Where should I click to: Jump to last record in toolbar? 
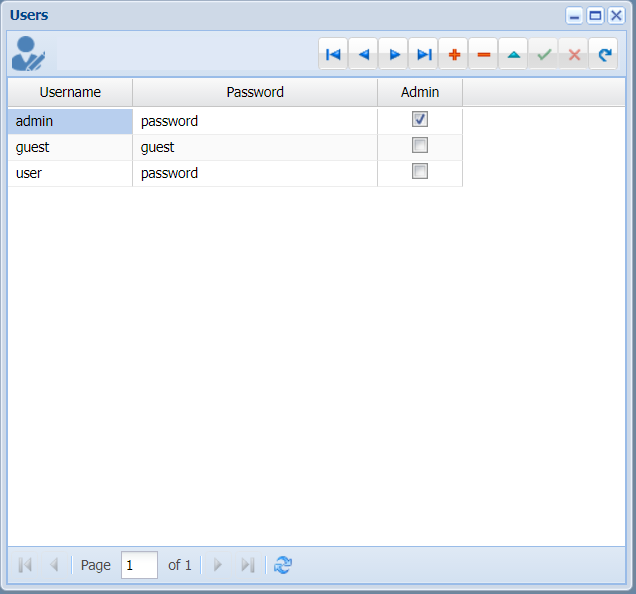pos(423,54)
